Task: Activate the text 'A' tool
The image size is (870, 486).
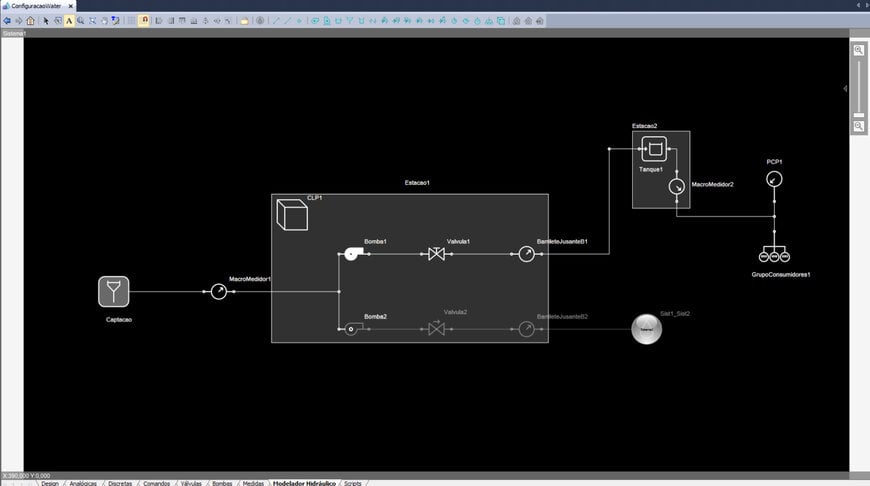Action: pos(69,20)
